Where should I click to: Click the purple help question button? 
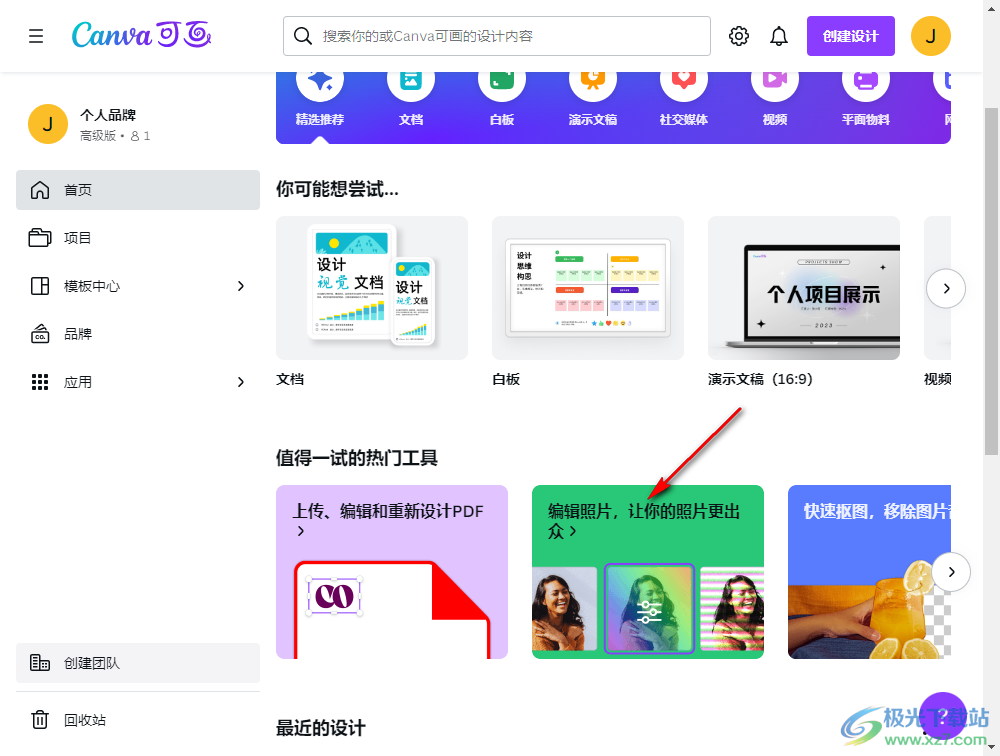coord(943,715)
